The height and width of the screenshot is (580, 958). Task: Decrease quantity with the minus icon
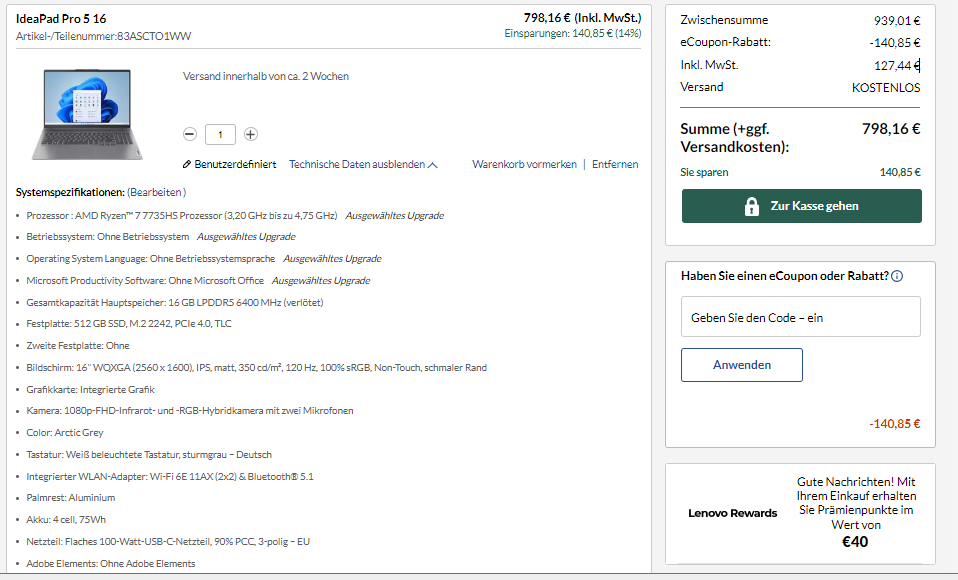click(x=190, y=134)
